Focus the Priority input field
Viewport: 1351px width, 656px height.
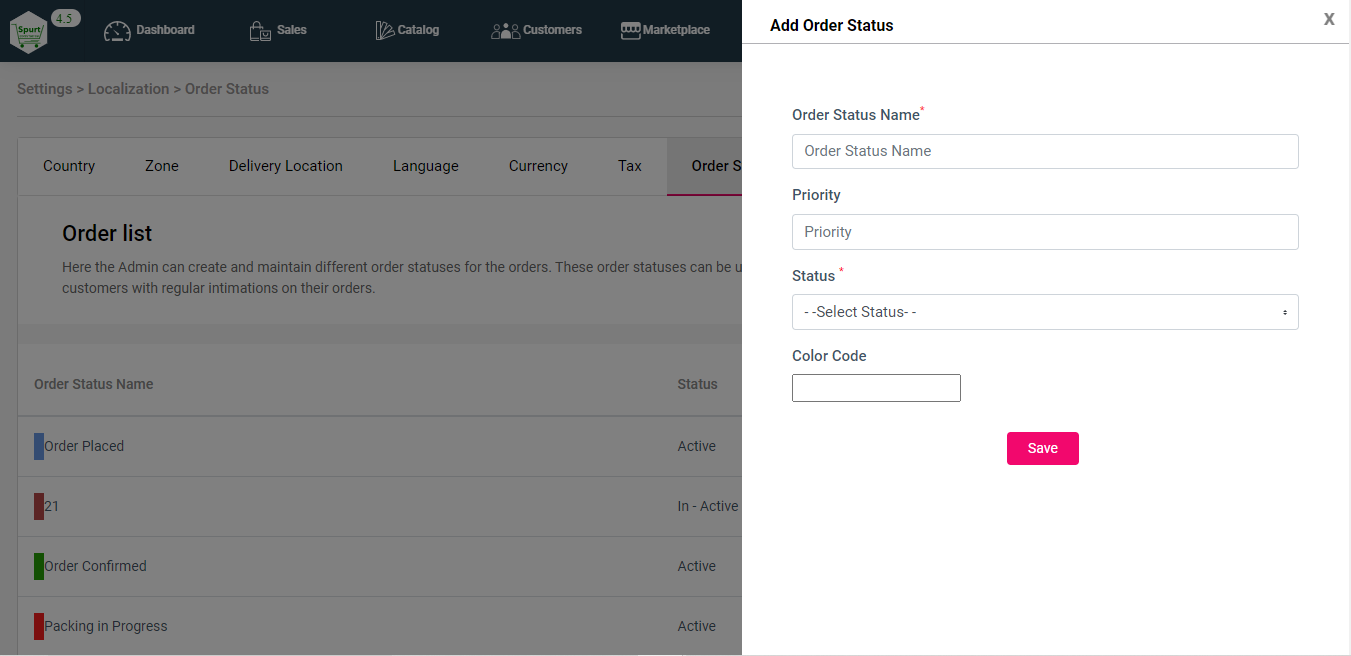click(x=1045, y=232)
